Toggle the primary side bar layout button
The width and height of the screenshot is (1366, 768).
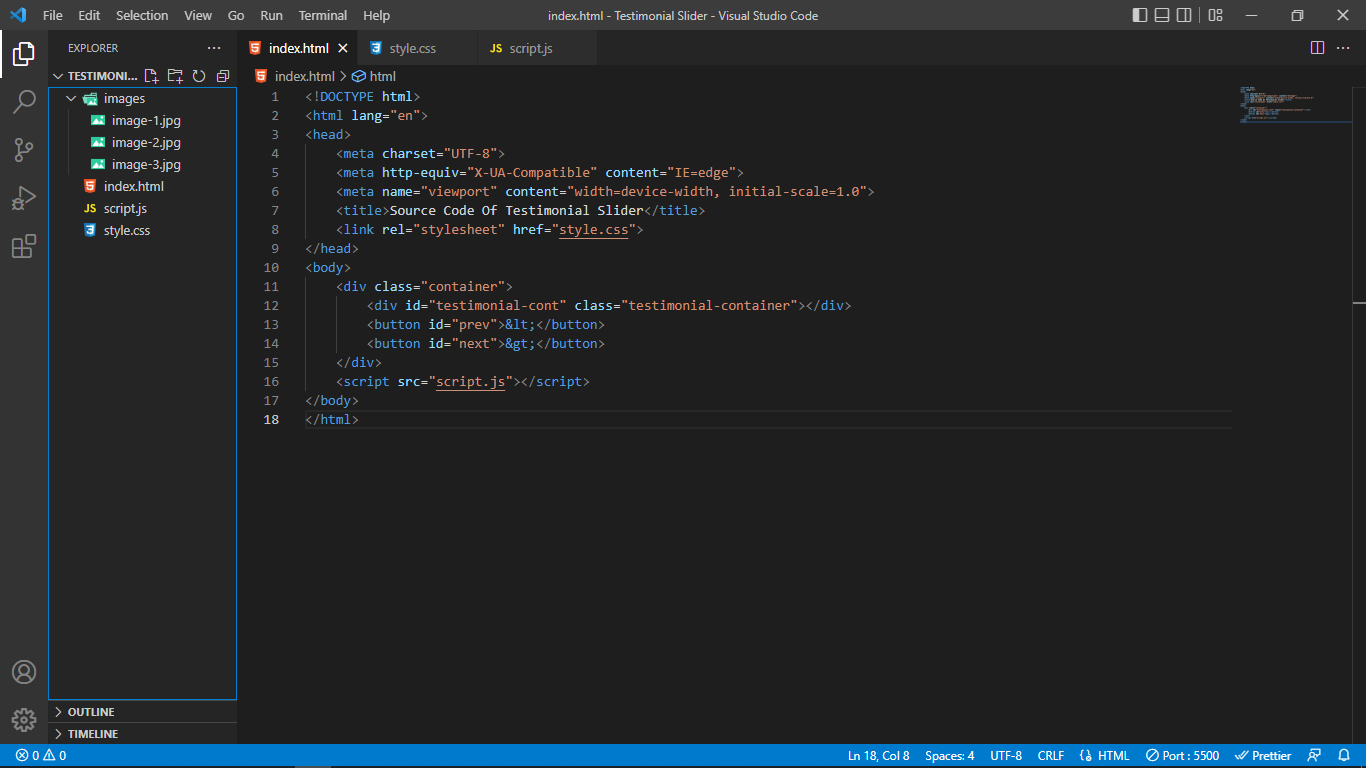pos(1140,15)
